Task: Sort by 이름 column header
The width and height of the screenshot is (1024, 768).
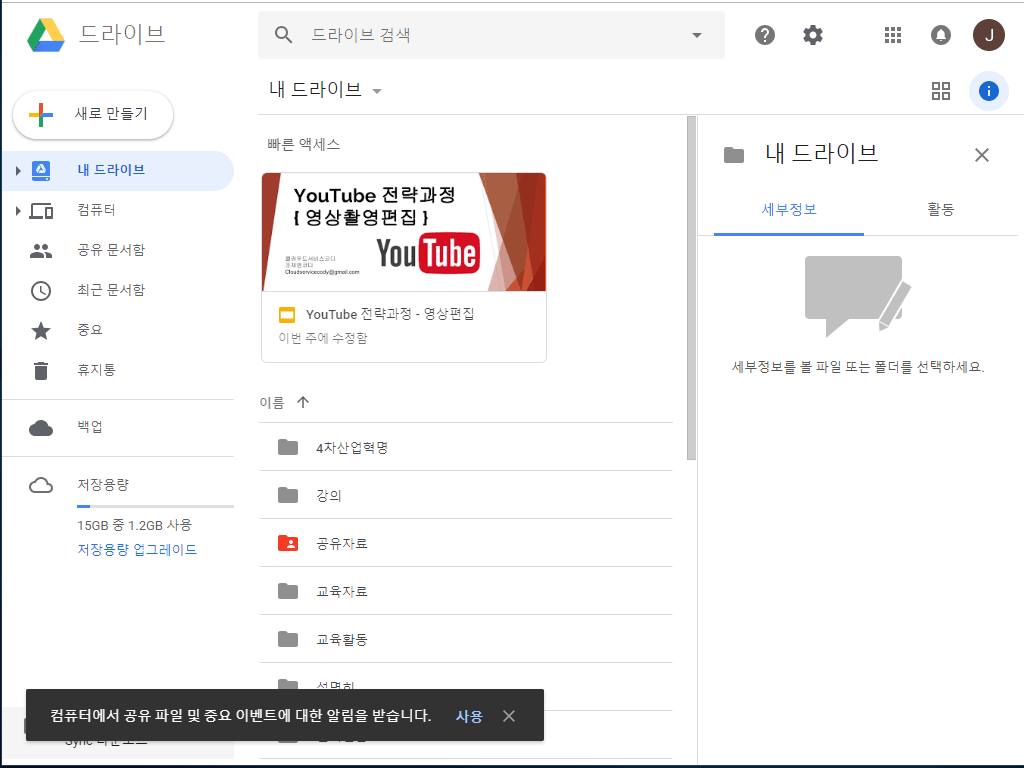Action: pyautogui.click(x=272, y=402)
